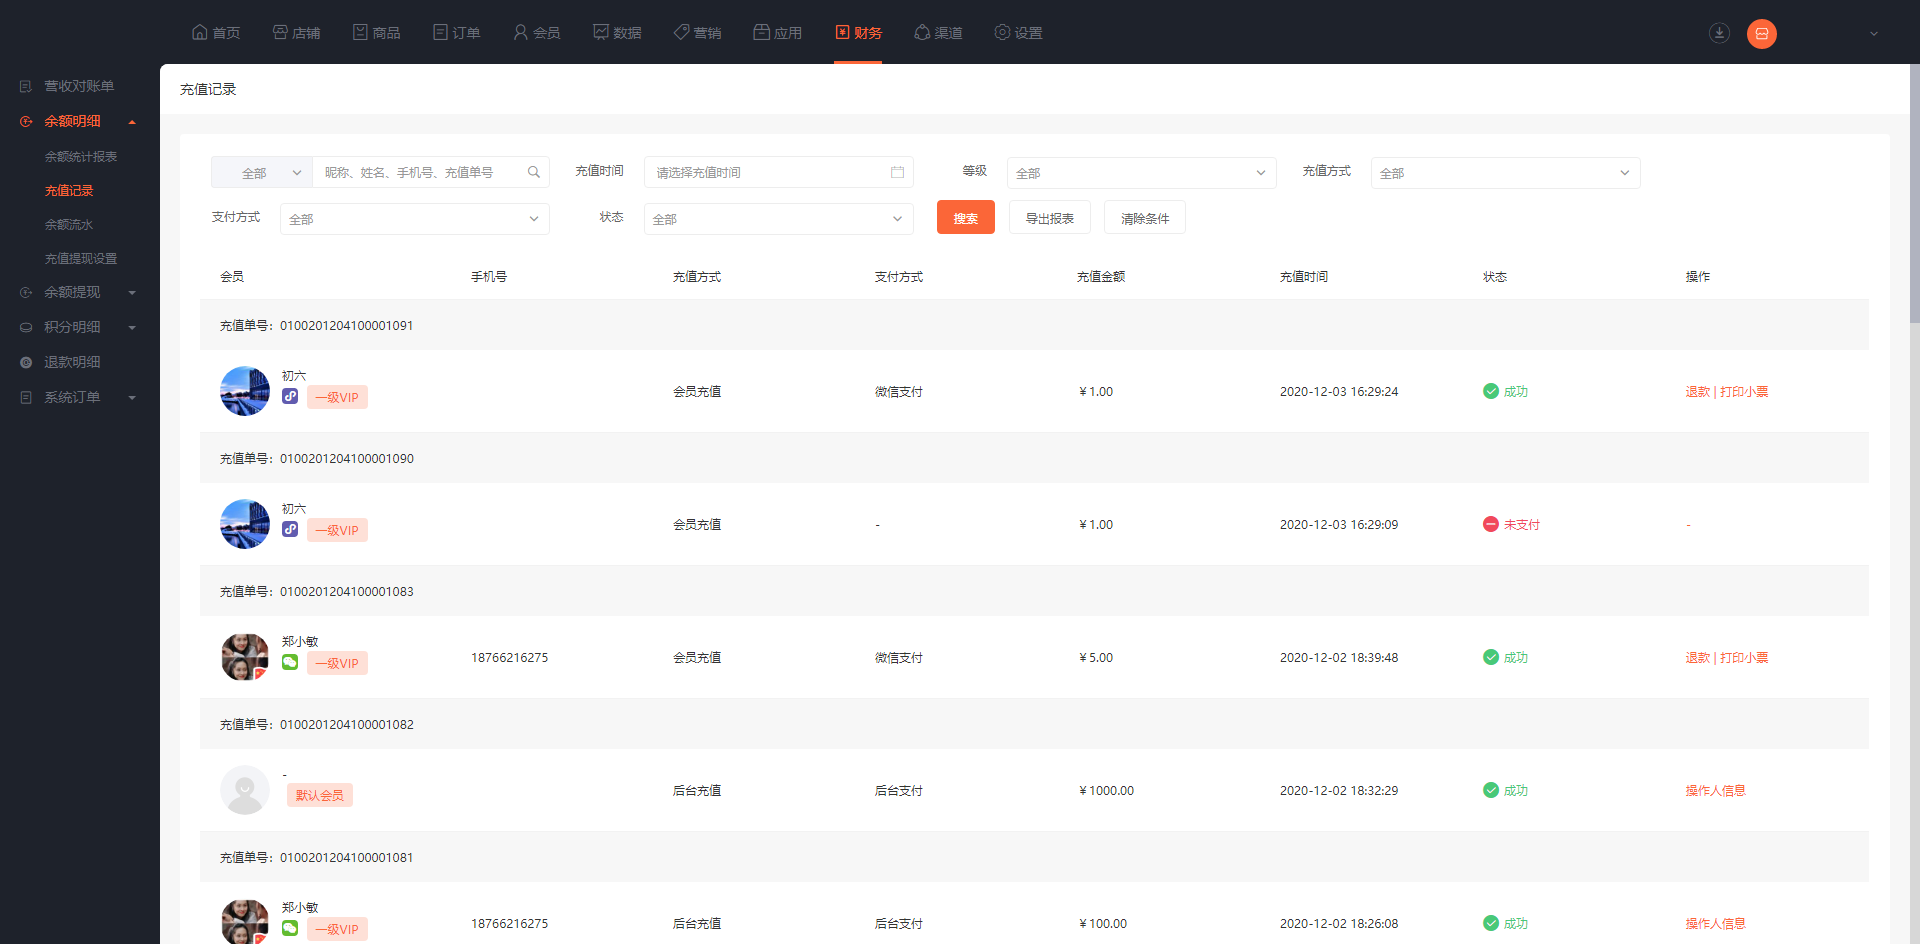Click 退款 for the 16:29:24 recharge
1920x944 pixels.
1697,392
